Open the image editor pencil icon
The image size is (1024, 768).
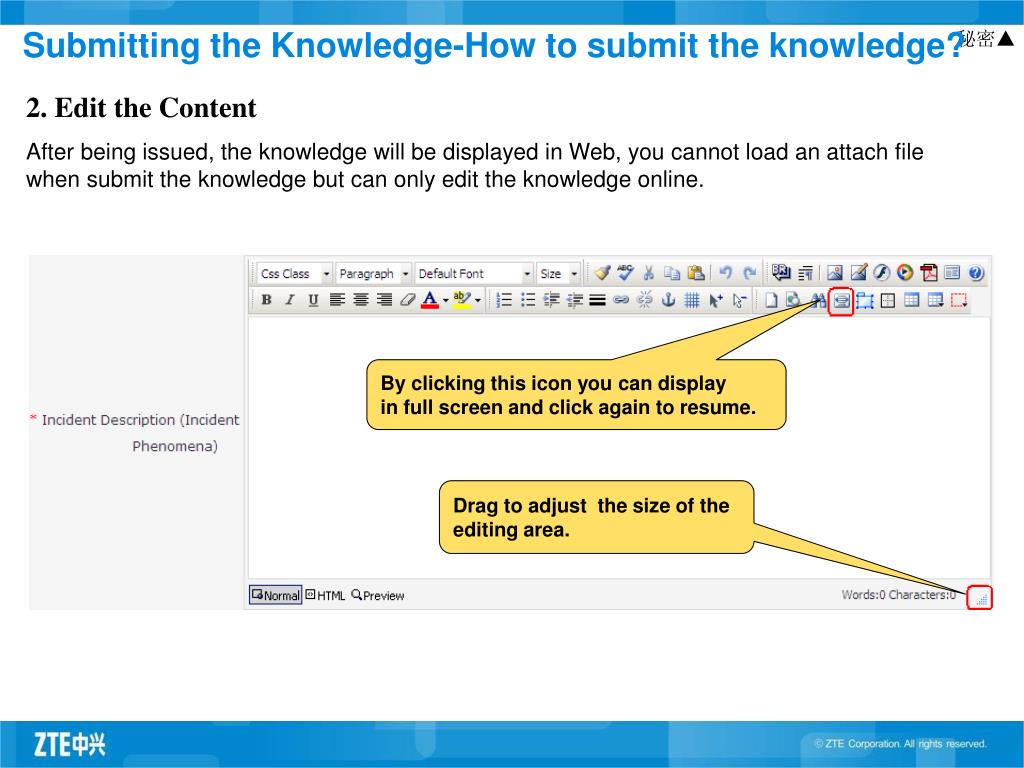pyautogui.click(x=859, y=272)
